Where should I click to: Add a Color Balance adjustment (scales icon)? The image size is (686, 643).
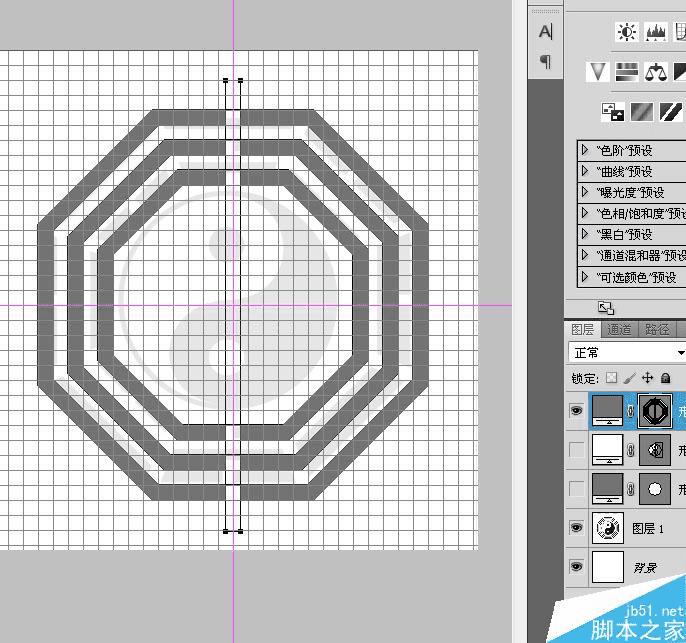(656, 72)
